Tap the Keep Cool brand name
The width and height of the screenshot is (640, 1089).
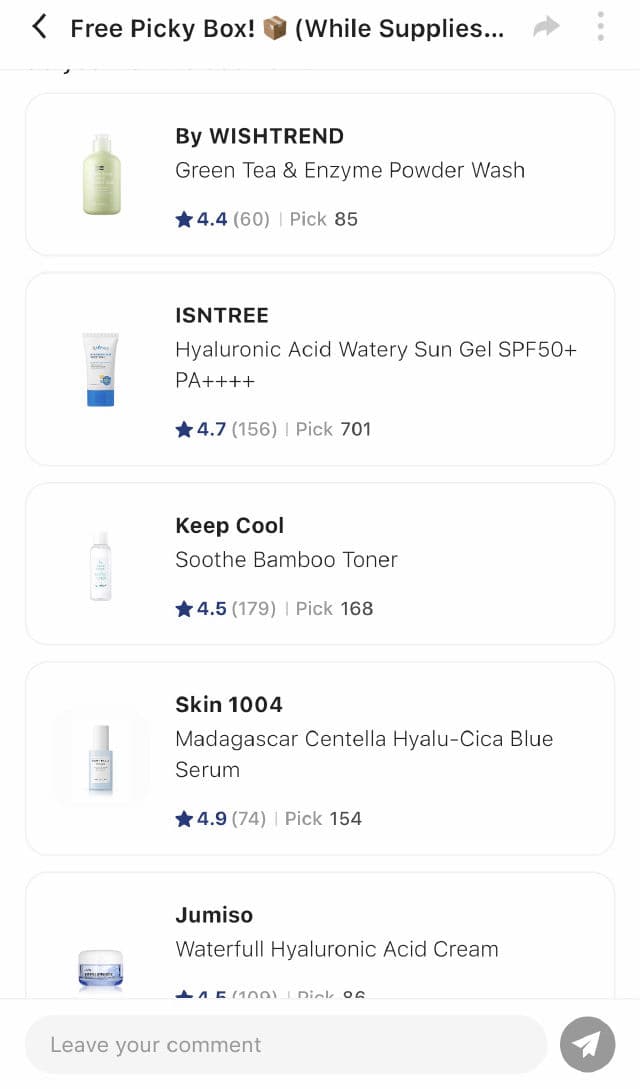pyautogui.click(x=229, y=526)
